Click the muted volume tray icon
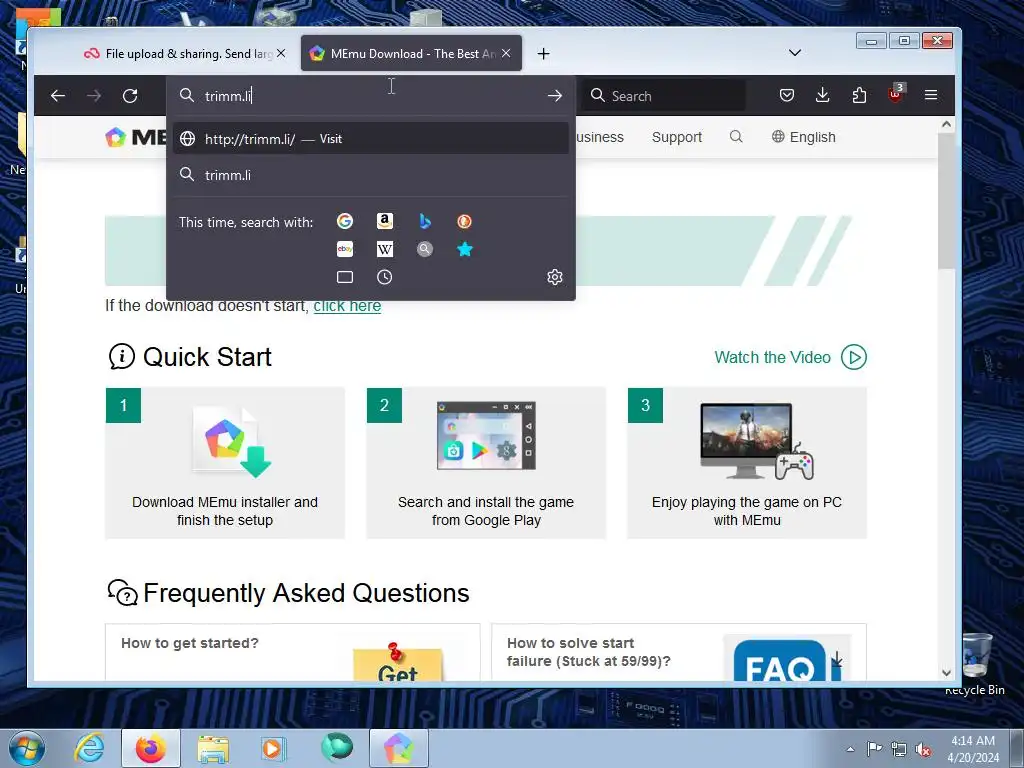Viewport: 1024px width, 768px height. [923, 749]
